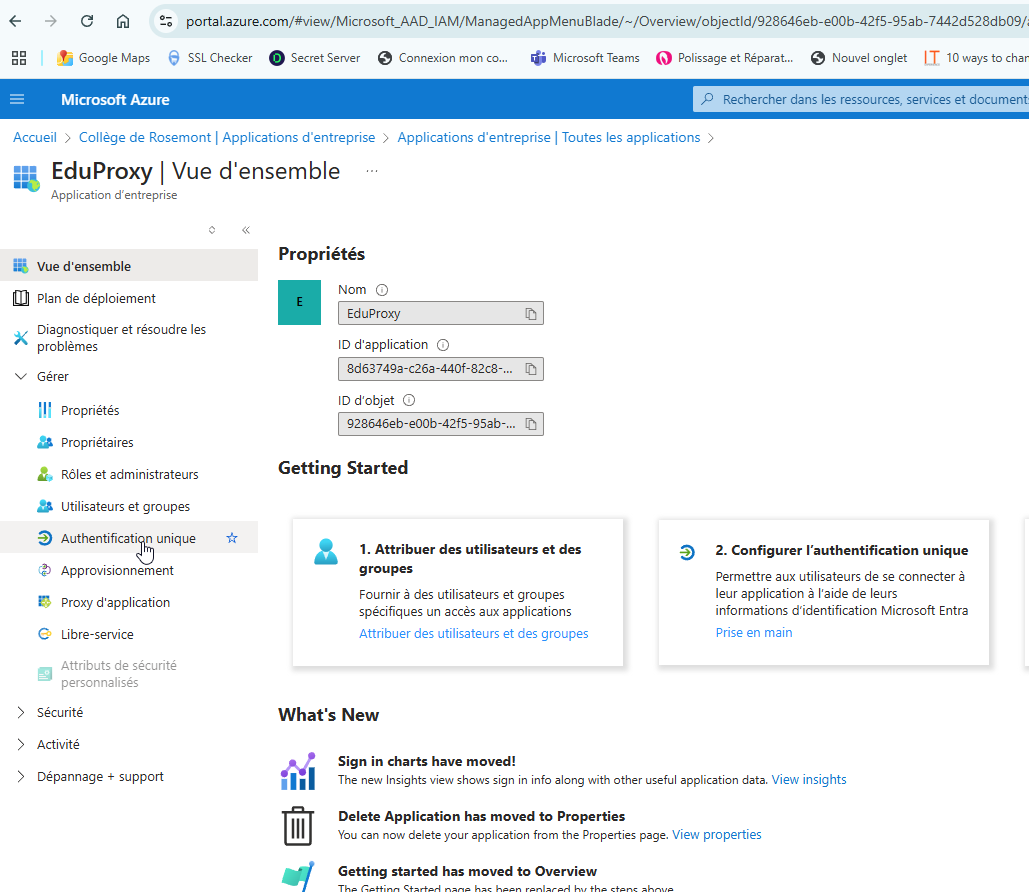
Task: Click the Attribuer des utilisateurs et des groupes link
Action: click(x=473, y=633)
